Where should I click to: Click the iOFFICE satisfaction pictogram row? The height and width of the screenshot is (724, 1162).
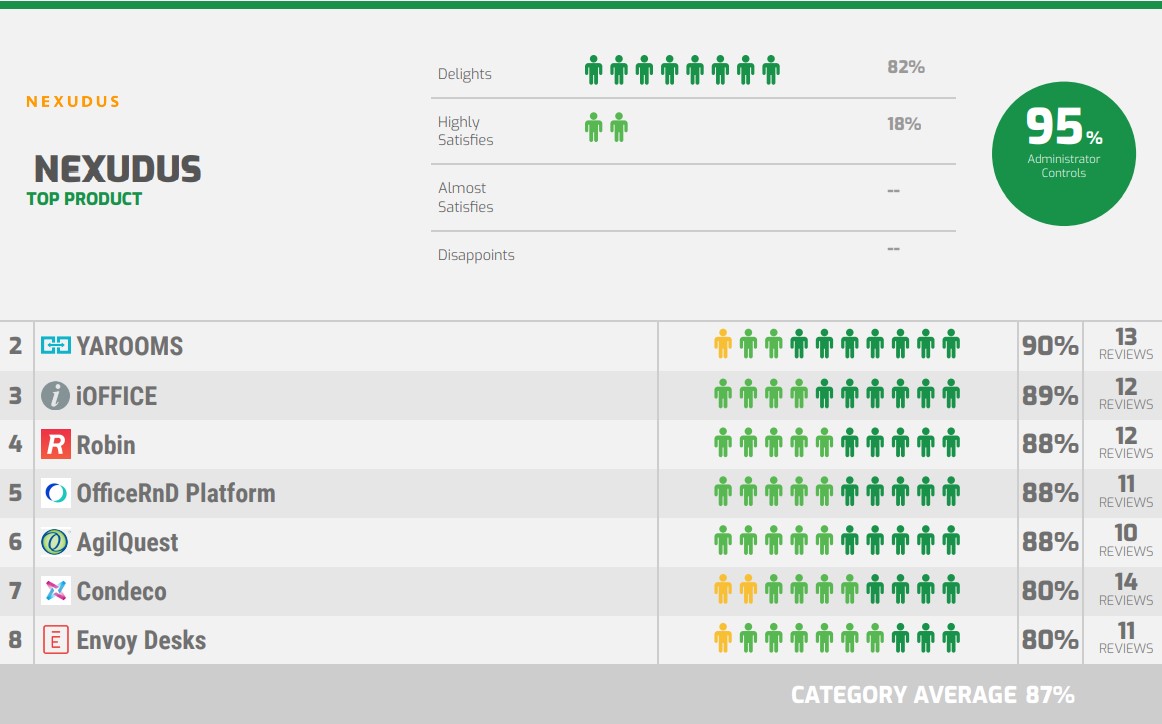point(837,393)
